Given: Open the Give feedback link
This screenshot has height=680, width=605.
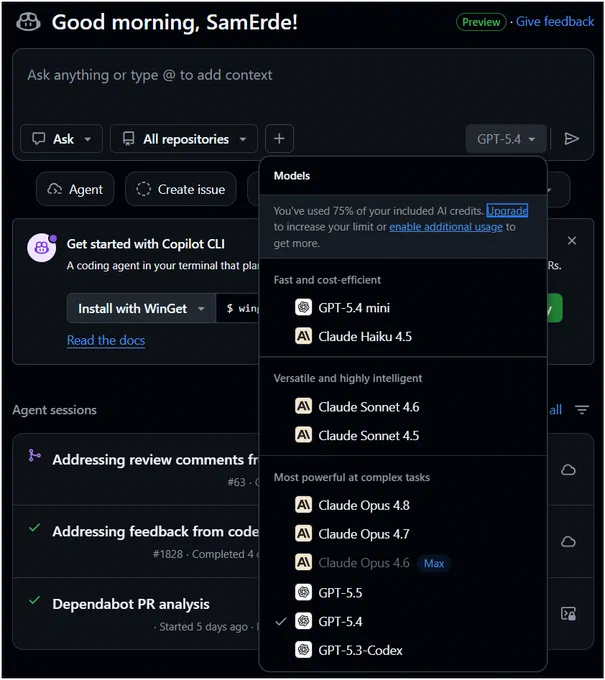Looking at the screenshot, I should (x=555, y=22).
